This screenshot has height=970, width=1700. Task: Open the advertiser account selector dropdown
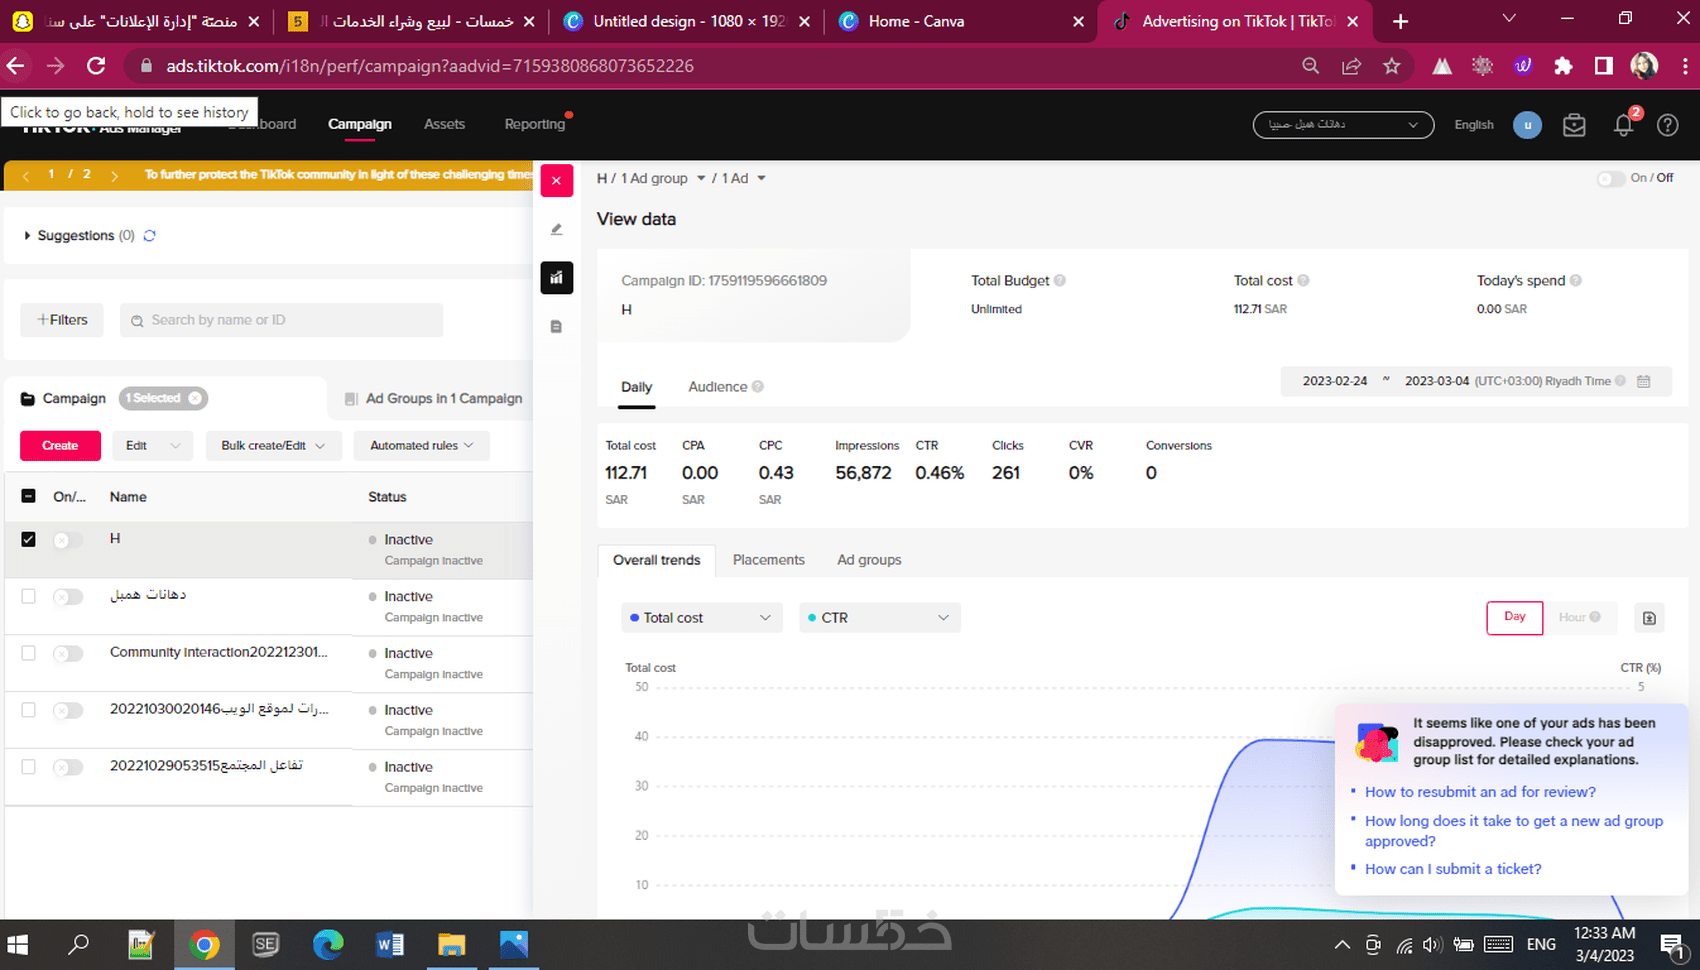click(1343, 125)
